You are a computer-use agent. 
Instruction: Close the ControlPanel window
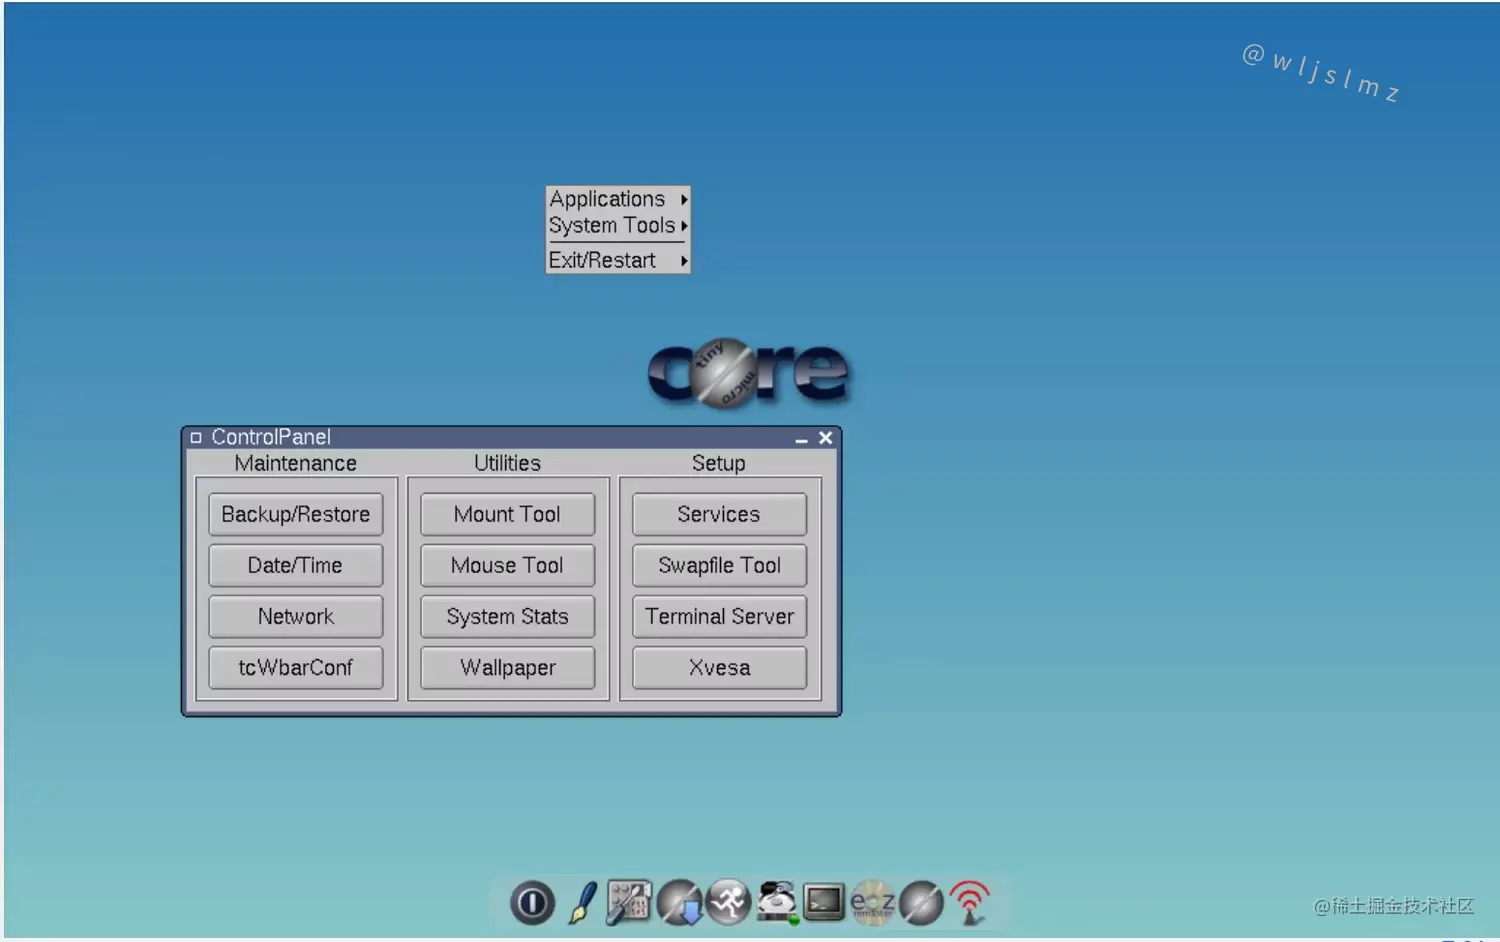pos(825,438)
